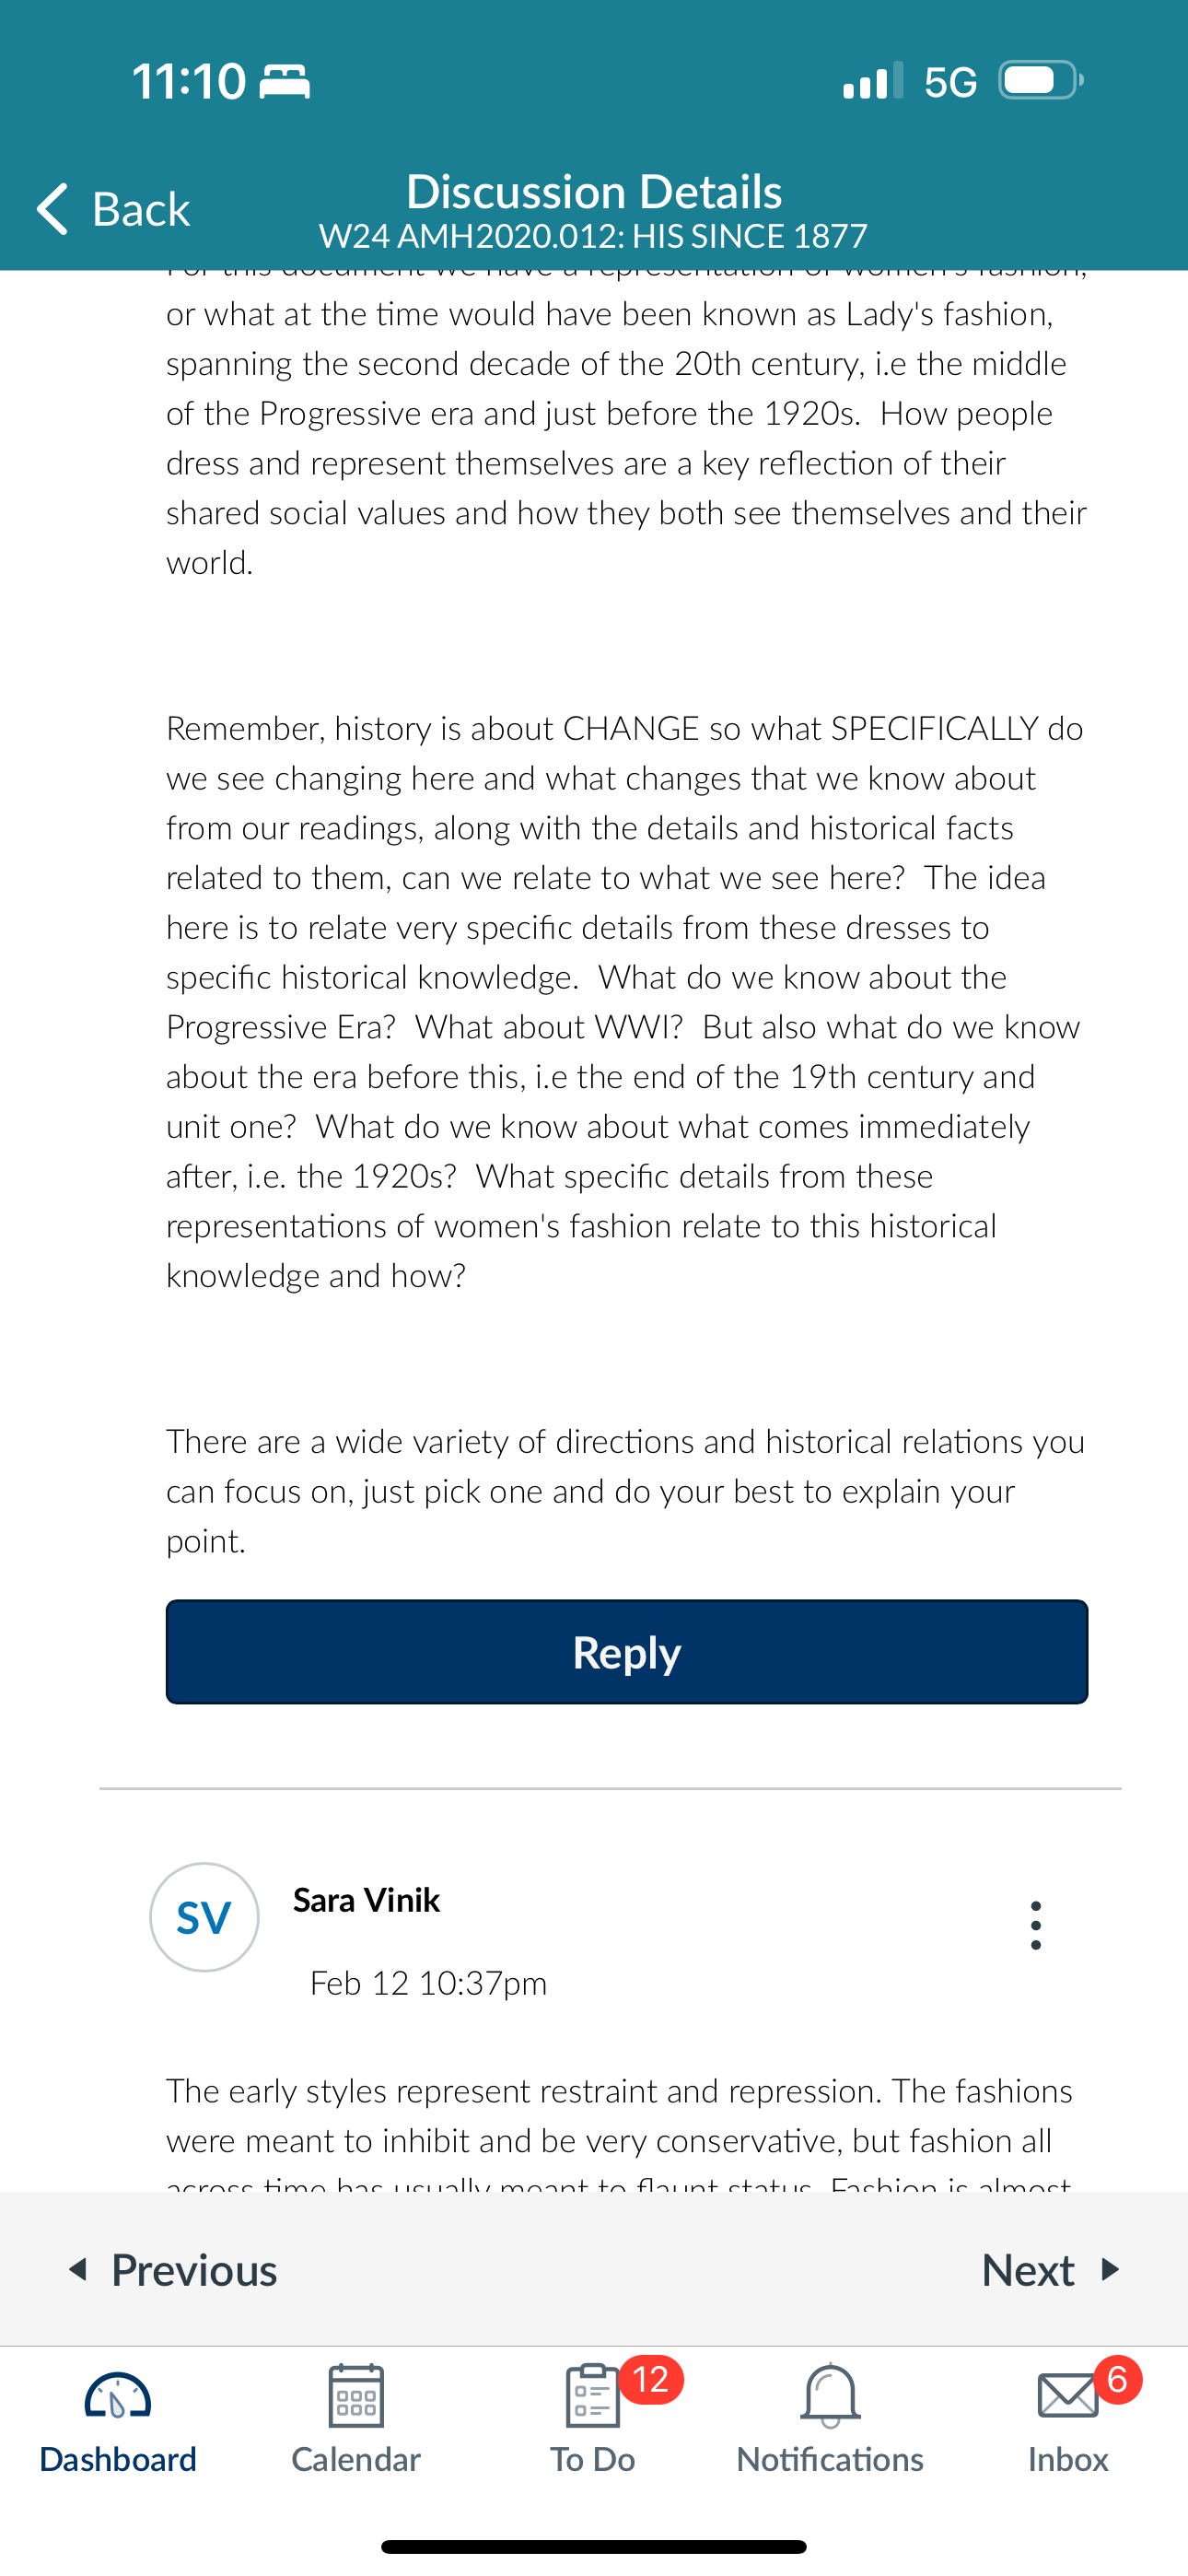Tap the Discussion Details header title
The height and width of the screenshot is (2576, 1188).
pyautogui.click(x=594, y=191)
